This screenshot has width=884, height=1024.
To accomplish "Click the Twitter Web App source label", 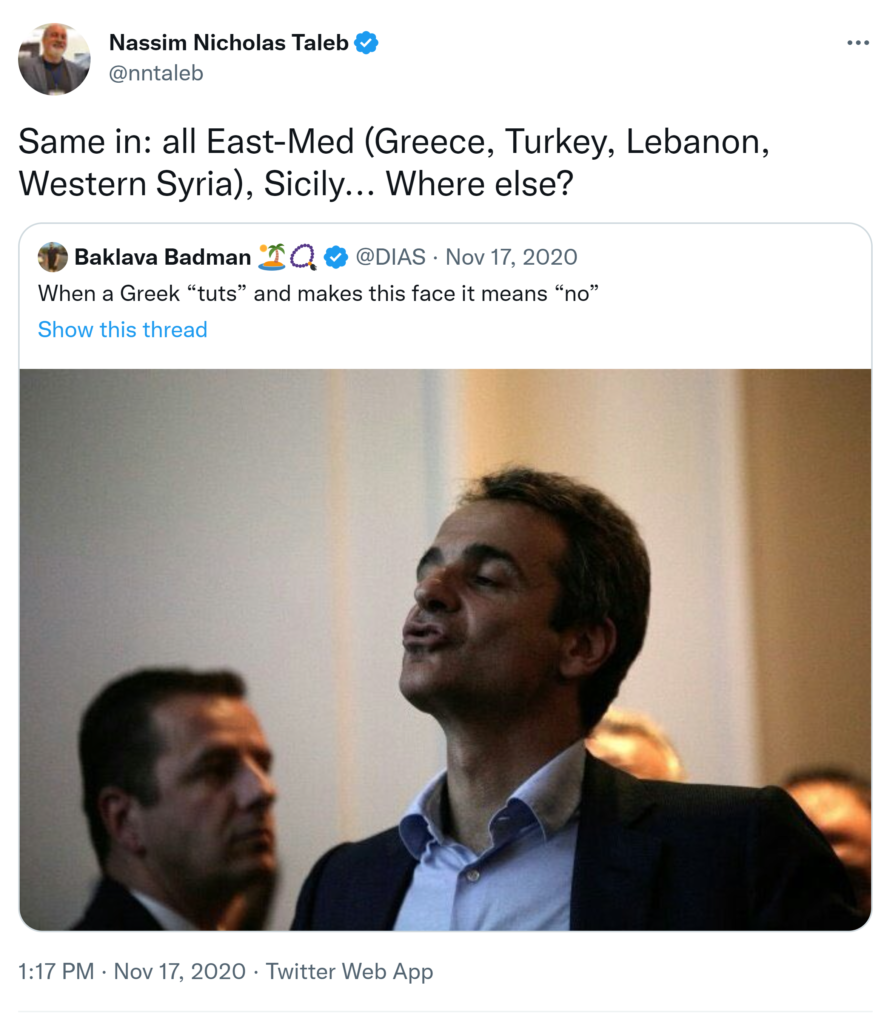I will coord(352,971).
